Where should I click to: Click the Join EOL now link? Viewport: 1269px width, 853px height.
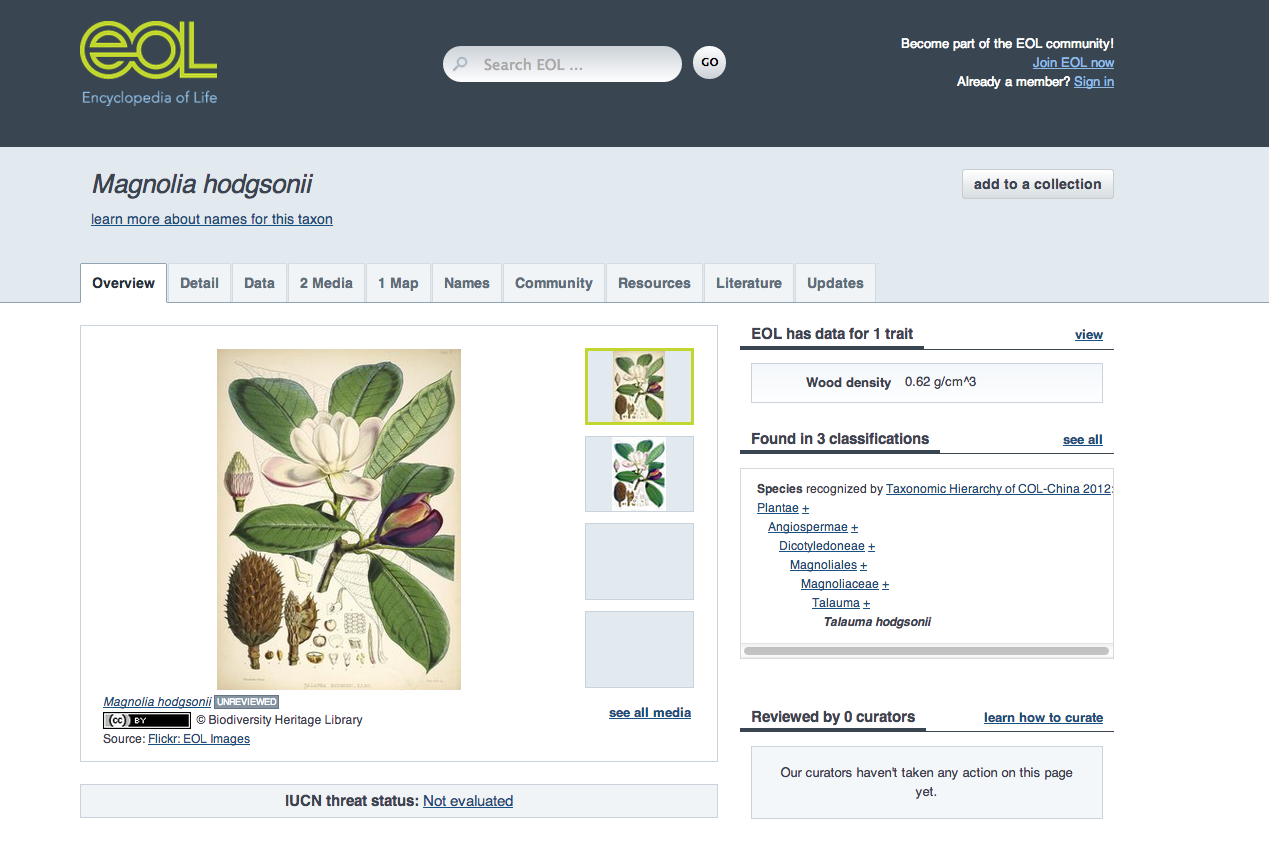(1073, 63)
